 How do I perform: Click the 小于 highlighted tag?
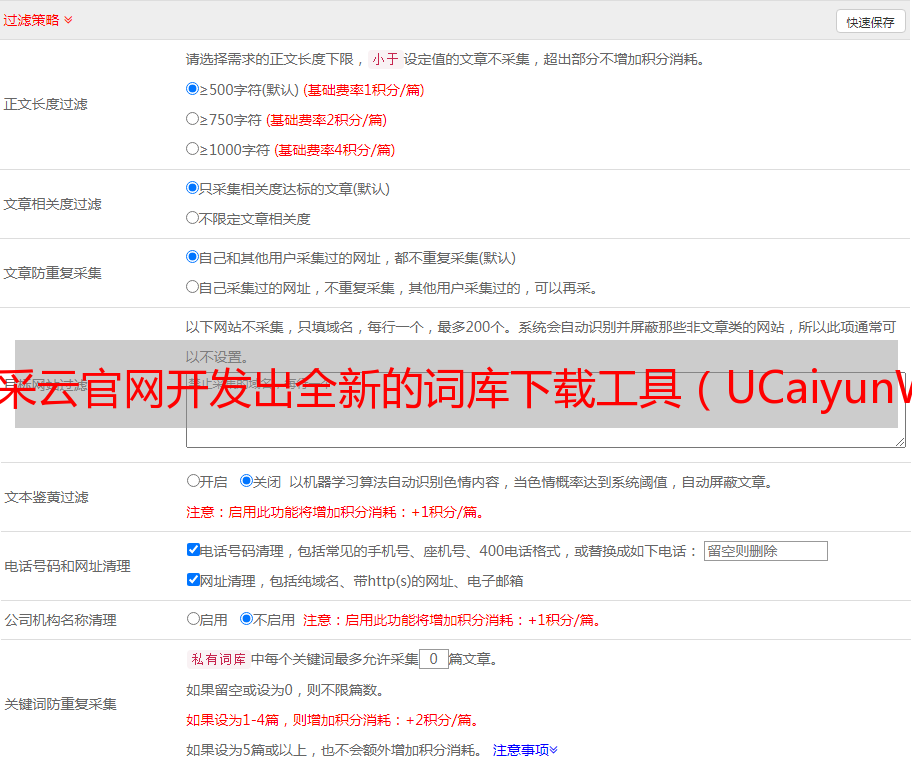(385, 59)
